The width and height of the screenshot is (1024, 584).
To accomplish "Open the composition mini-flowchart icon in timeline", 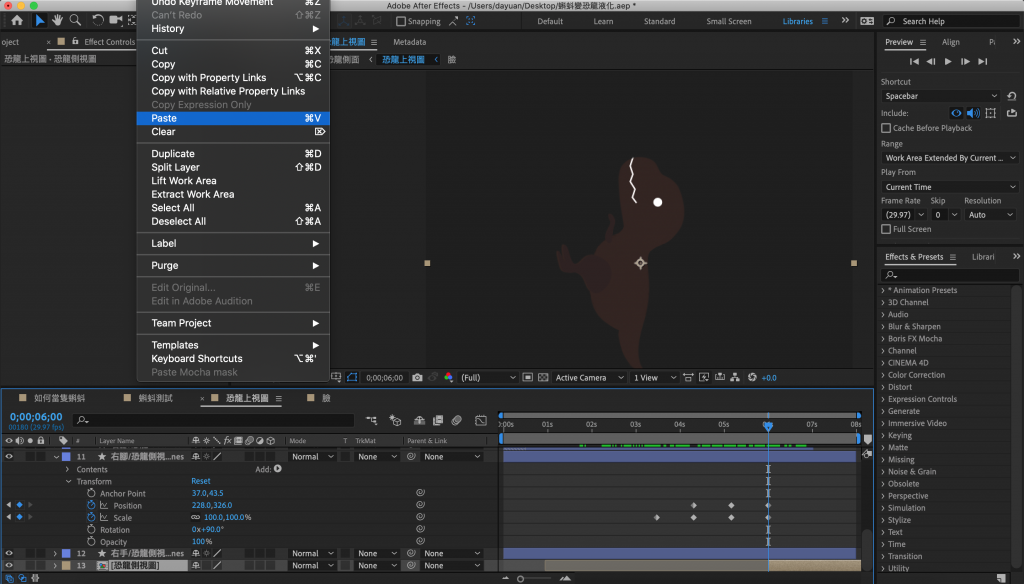I will click(x=372, y=421).
